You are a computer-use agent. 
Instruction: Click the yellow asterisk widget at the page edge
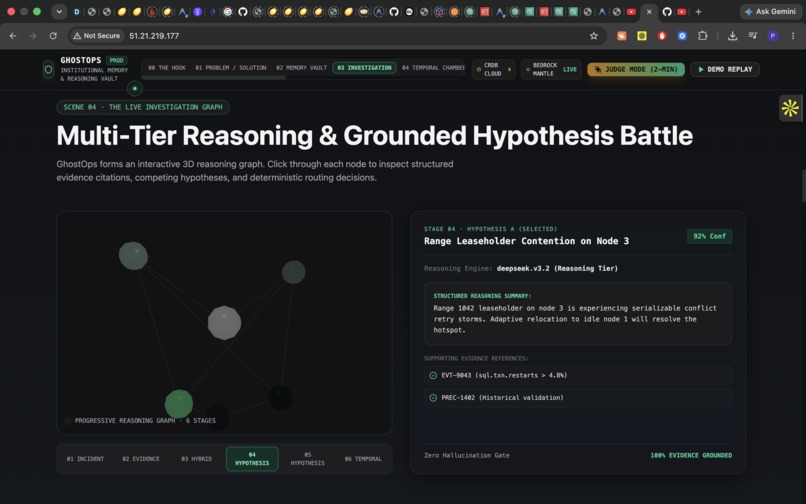click(790, 108)
